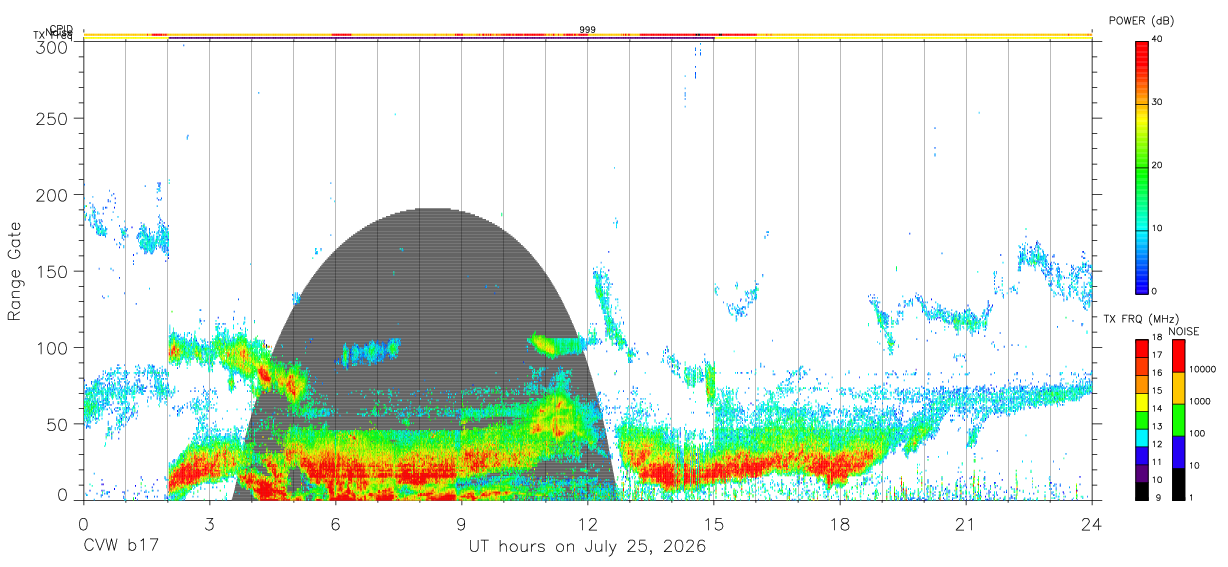Click the 18 tick on the UT hours axis
Image resolution: width=1228 pixels, height=567 pixels.
point(839,523)
